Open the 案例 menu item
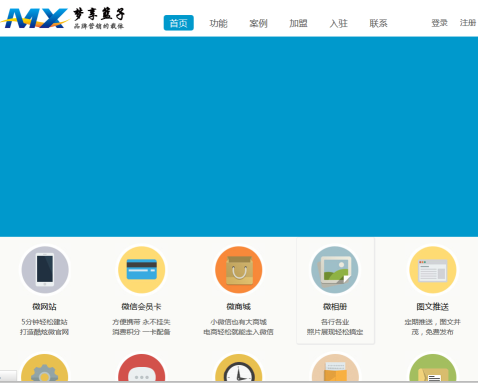478x383 pixels. 259,23
